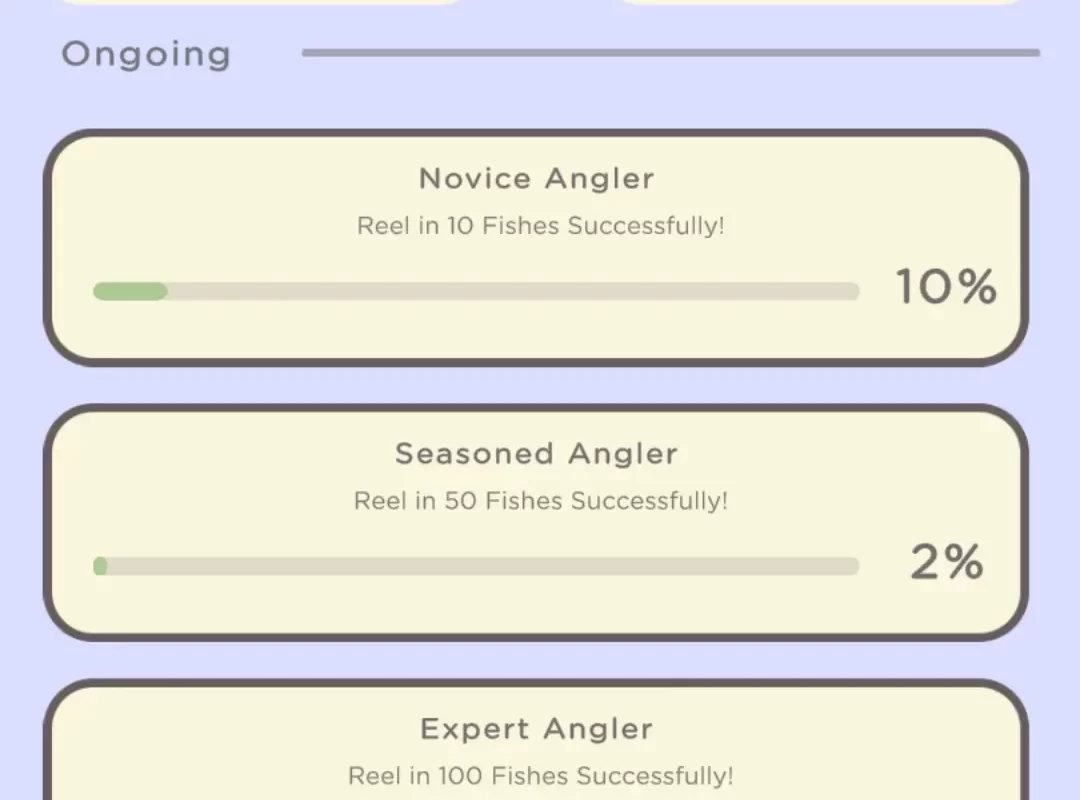This screenshot has height=800, width=1080.
Task: Click empty area left of Expert Angler title
Action: click(230, 730)
